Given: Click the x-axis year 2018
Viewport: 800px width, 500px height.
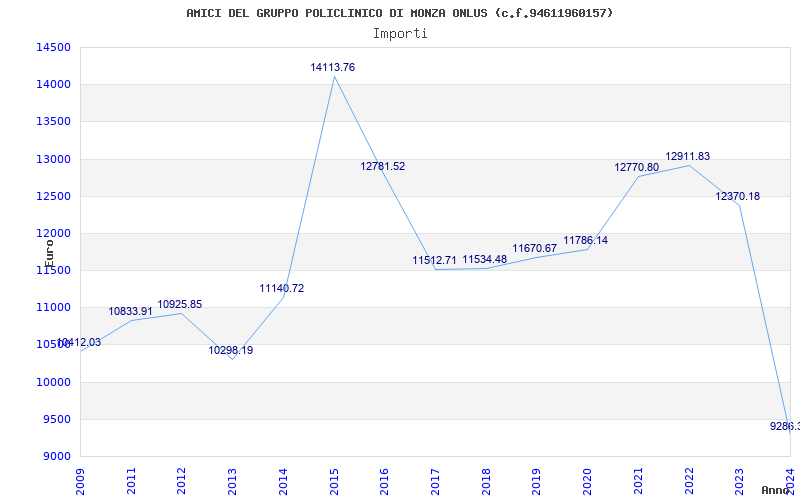Looking at the screenshot, I should pyautogui.click(x=486, y=482).
